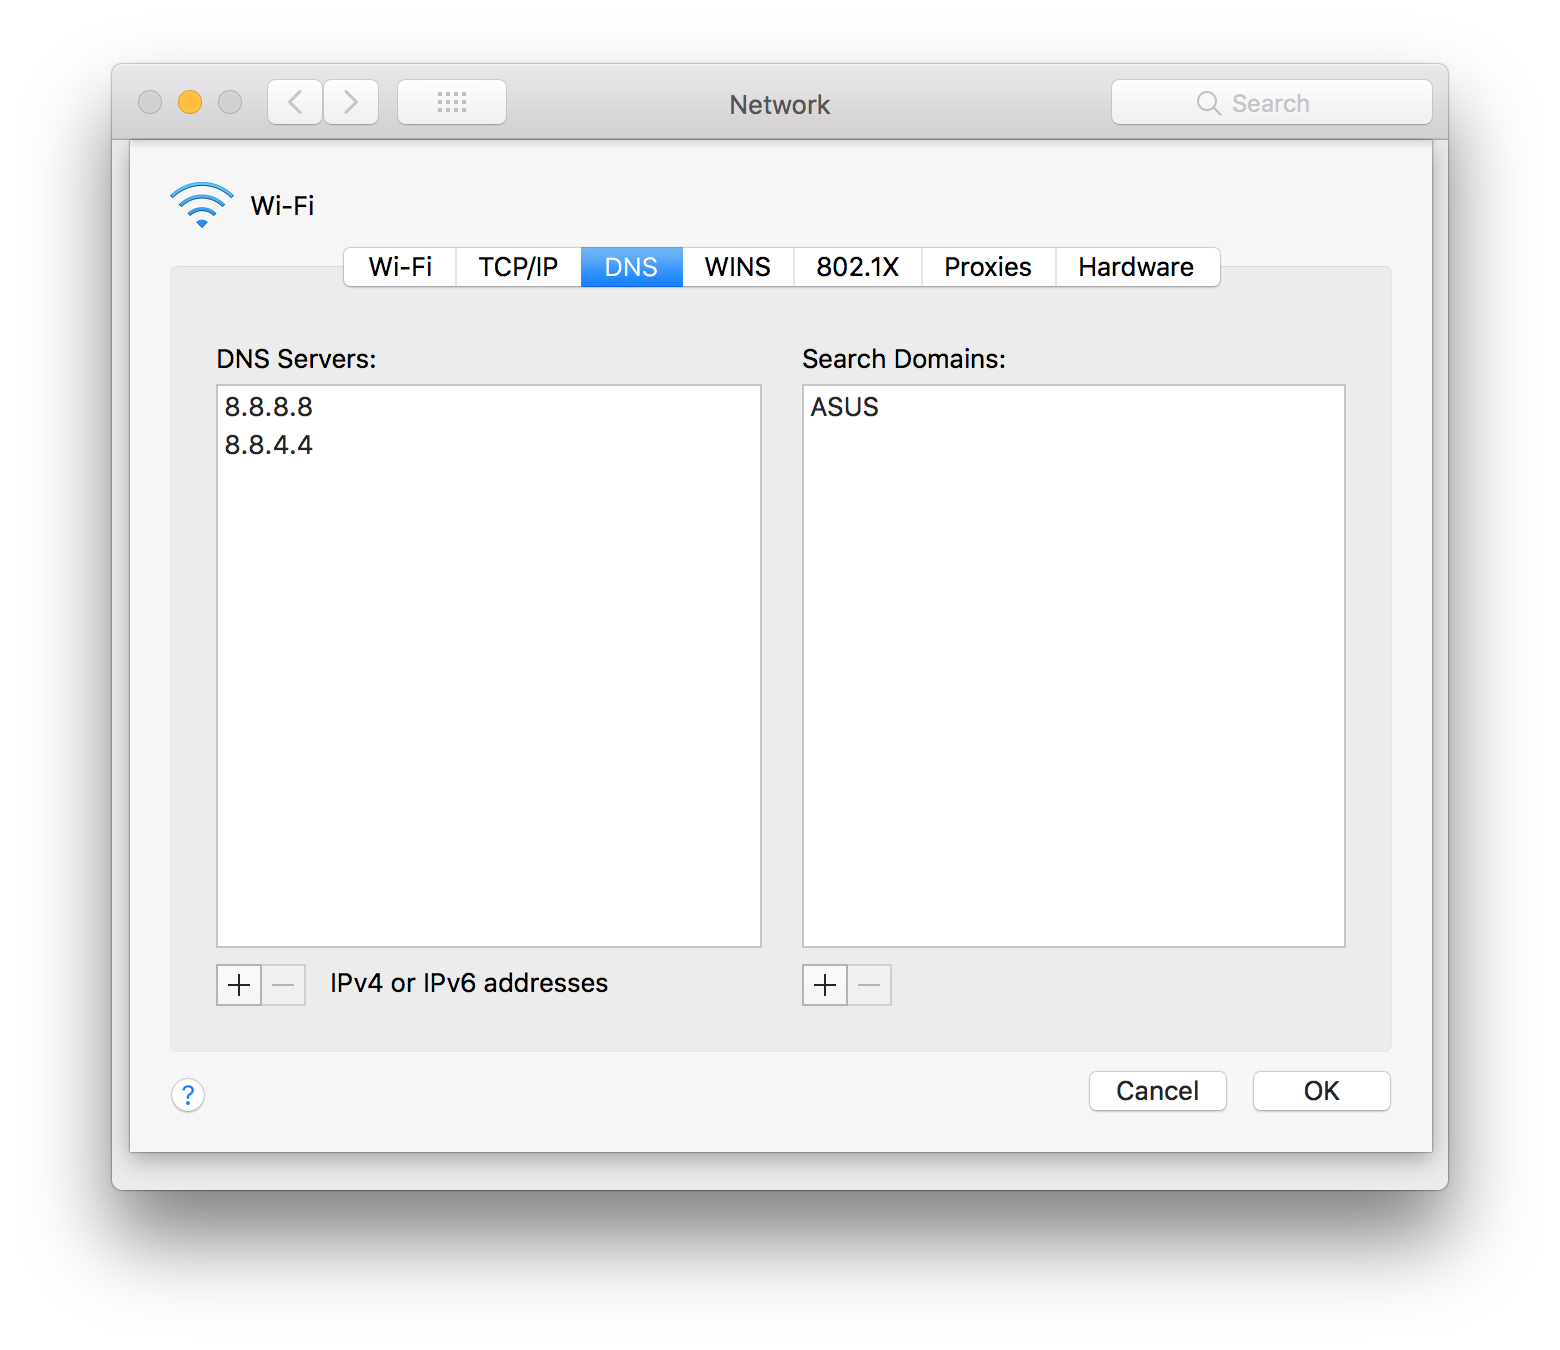This screenshot has width=1560, height=1350.
Task: Go back using the left chevron
Action: coord(295,102)
